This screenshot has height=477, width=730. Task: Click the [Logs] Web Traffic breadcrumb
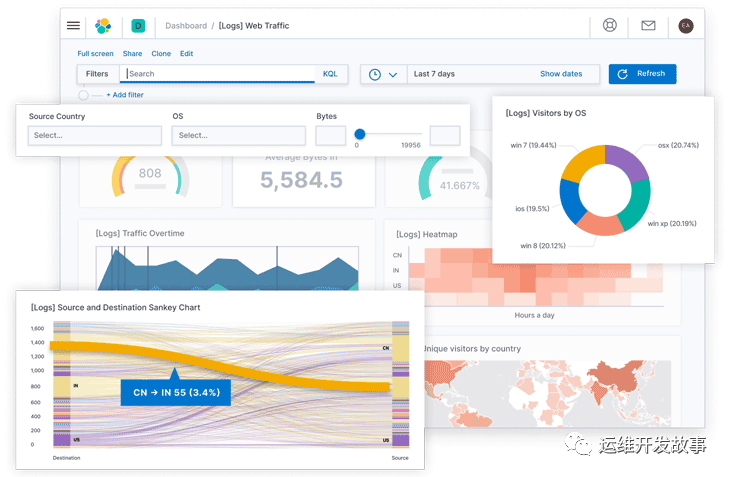(254, 26)
